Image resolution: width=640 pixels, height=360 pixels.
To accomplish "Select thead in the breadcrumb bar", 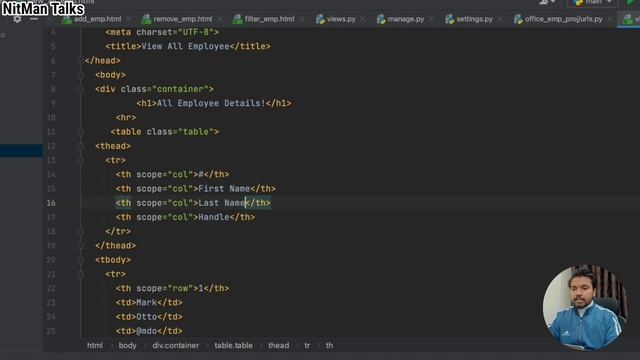I will [x=278, y=345].
